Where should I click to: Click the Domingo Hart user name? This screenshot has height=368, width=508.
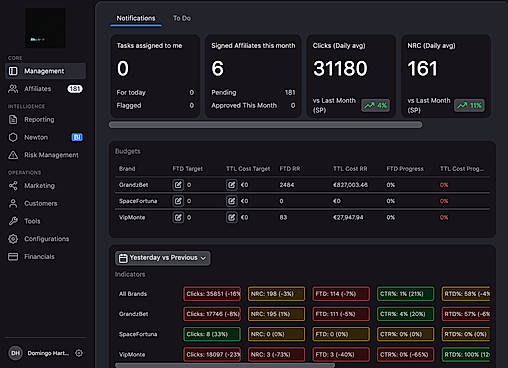pos(48,353)
